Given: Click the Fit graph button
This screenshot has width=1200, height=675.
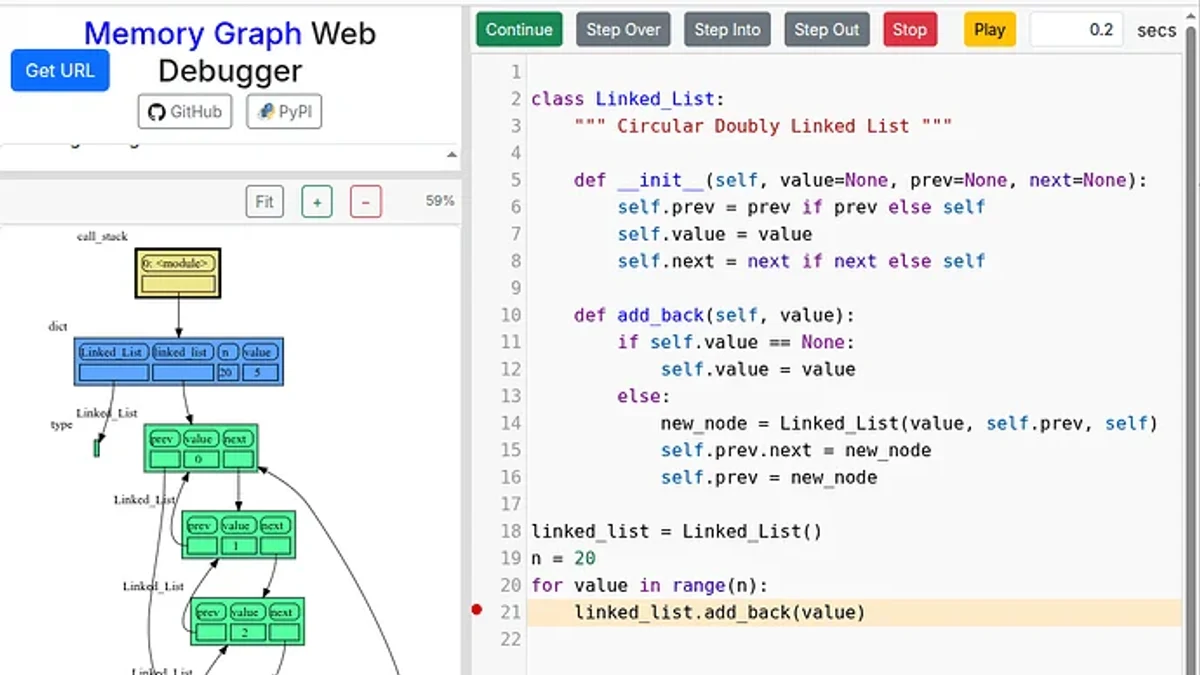Looking at the screenshot, I should [265, 201].
